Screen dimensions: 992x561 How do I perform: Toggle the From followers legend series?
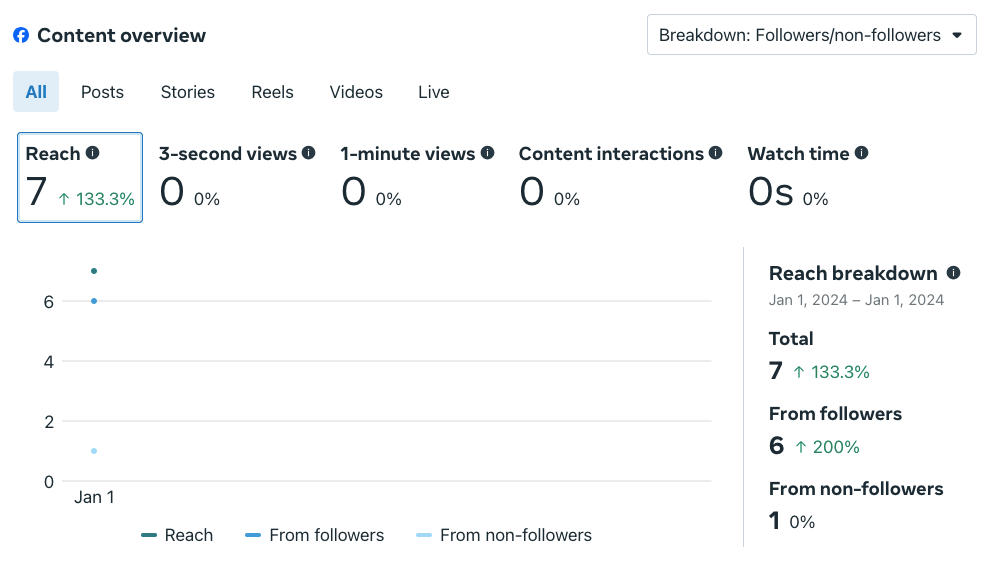click(x=315, y=535)
